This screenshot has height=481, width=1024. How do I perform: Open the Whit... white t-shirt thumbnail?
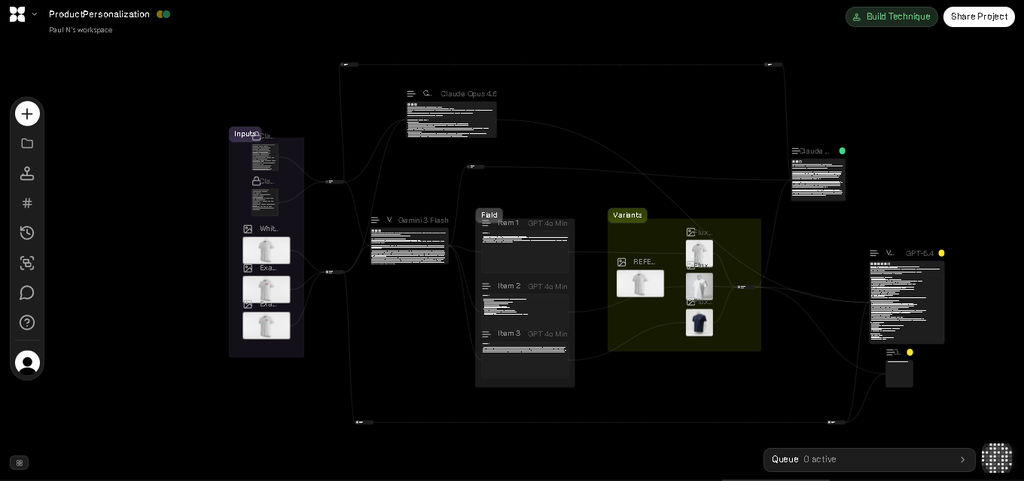click(266, 250)
